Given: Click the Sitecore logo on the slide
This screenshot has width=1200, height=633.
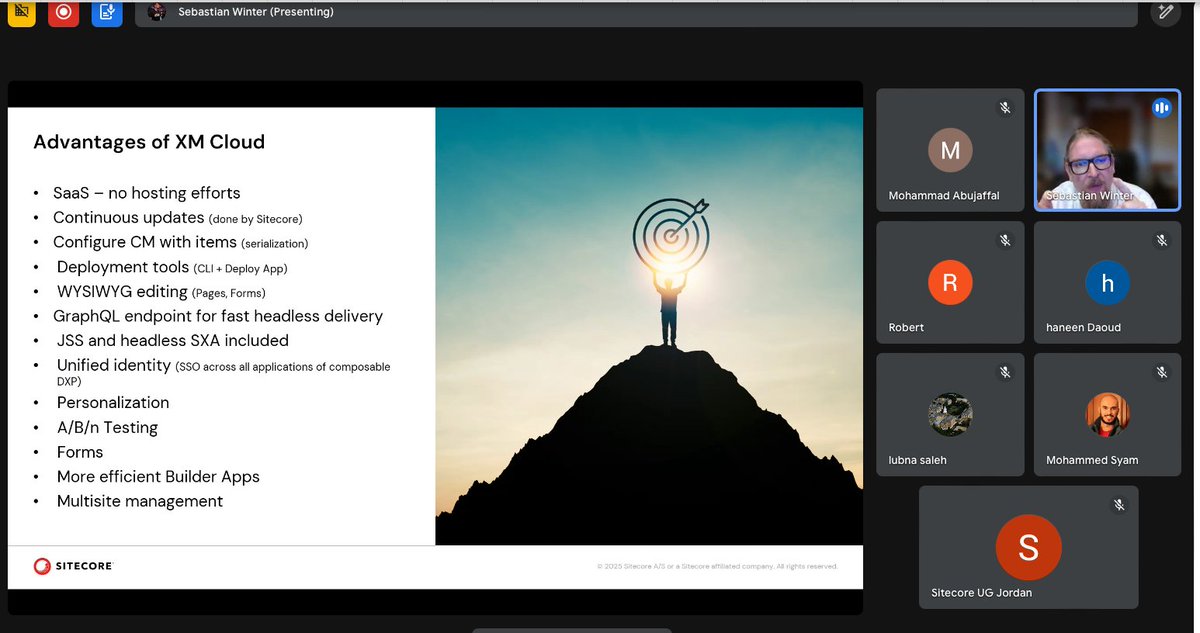Looking at the screenshot, I should pos(73,566).
